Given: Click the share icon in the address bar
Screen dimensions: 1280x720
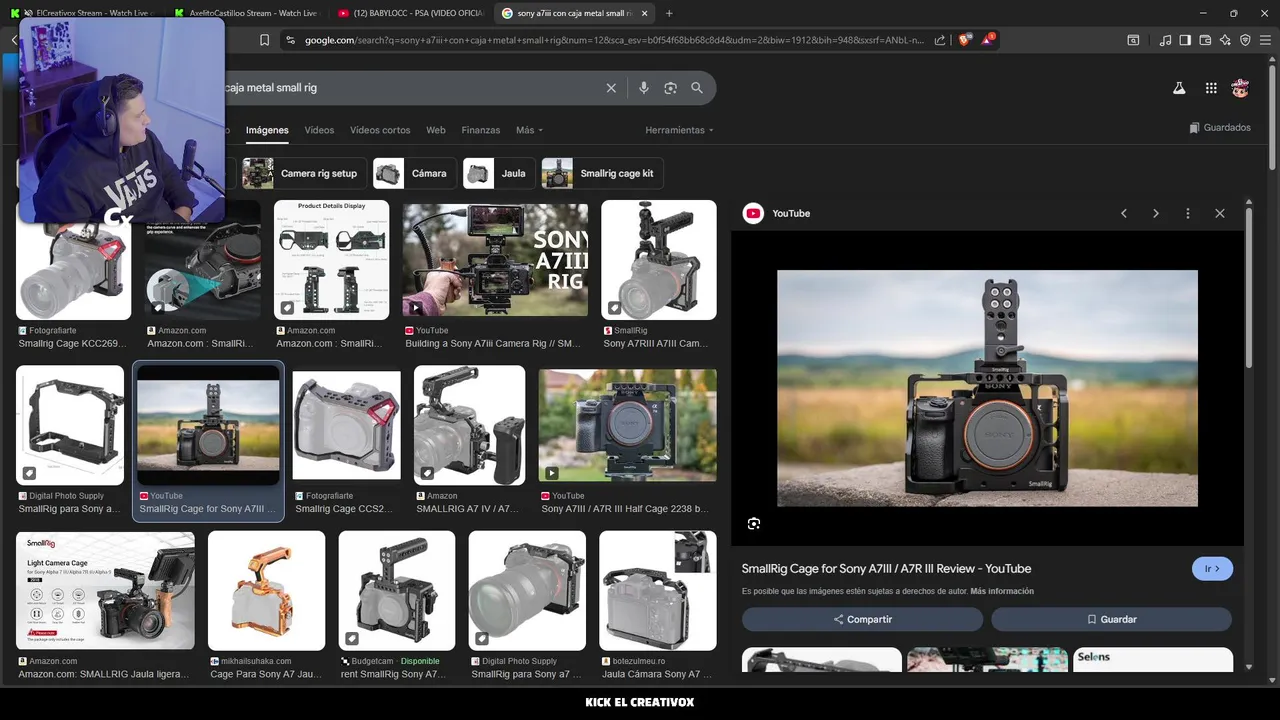Looking at the screenshot, I should (940, 40).
